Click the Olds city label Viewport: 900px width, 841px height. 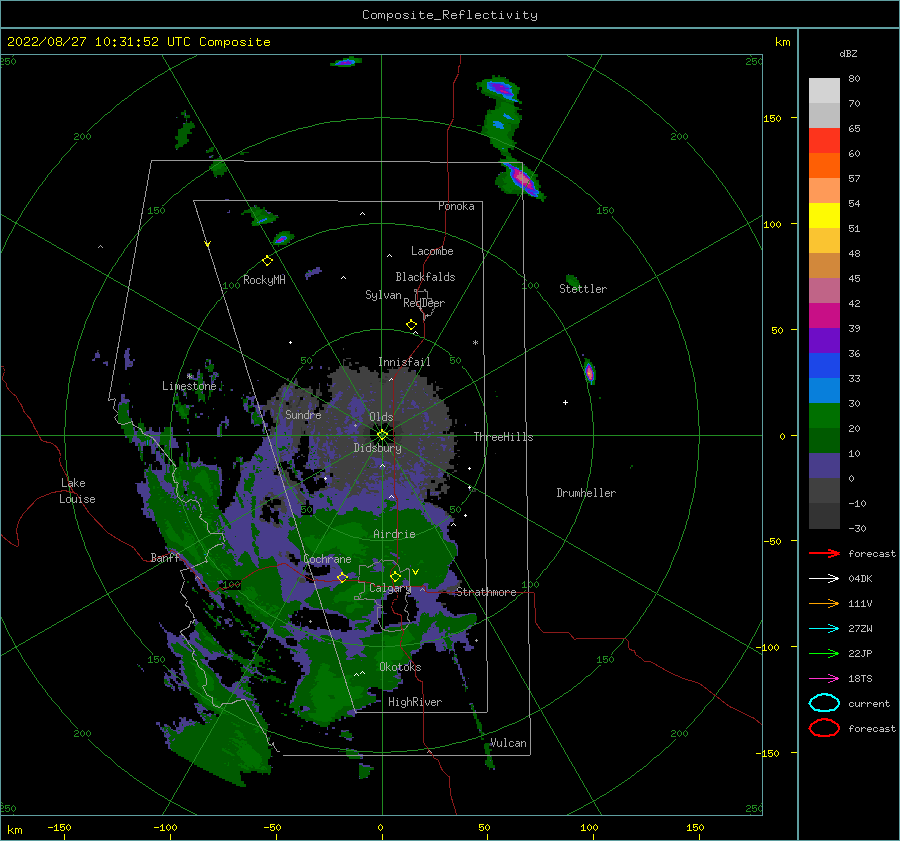click(x=381, y=416)
